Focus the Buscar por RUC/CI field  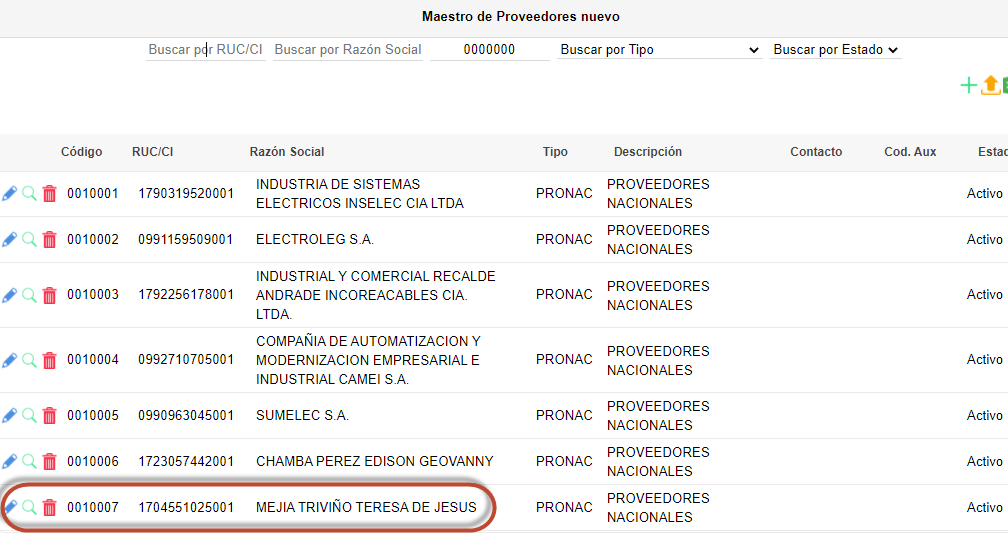click(x=205, y=50)
